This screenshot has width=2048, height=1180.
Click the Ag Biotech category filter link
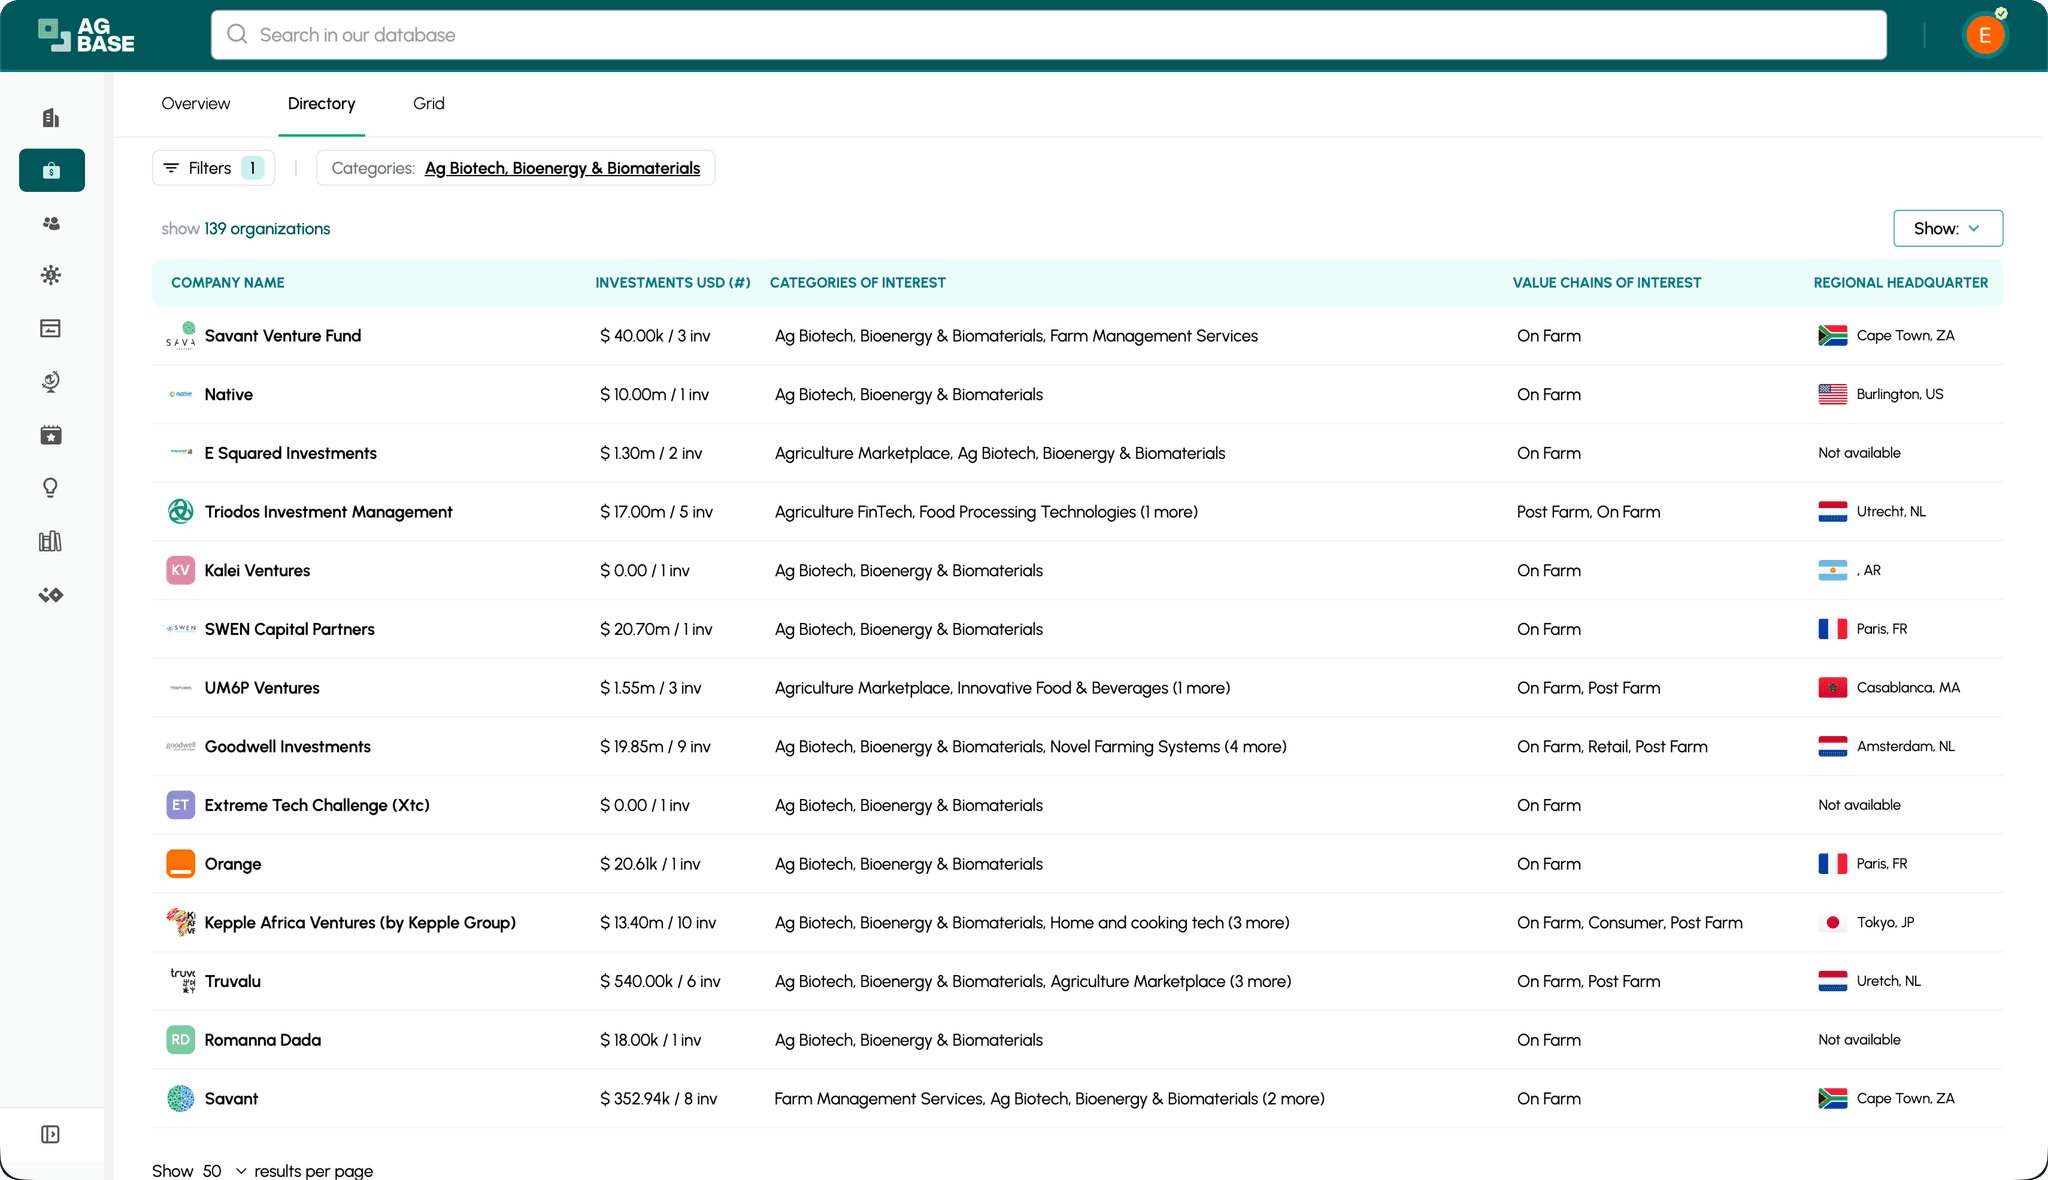pyautogui.click(x=562, y=168)
